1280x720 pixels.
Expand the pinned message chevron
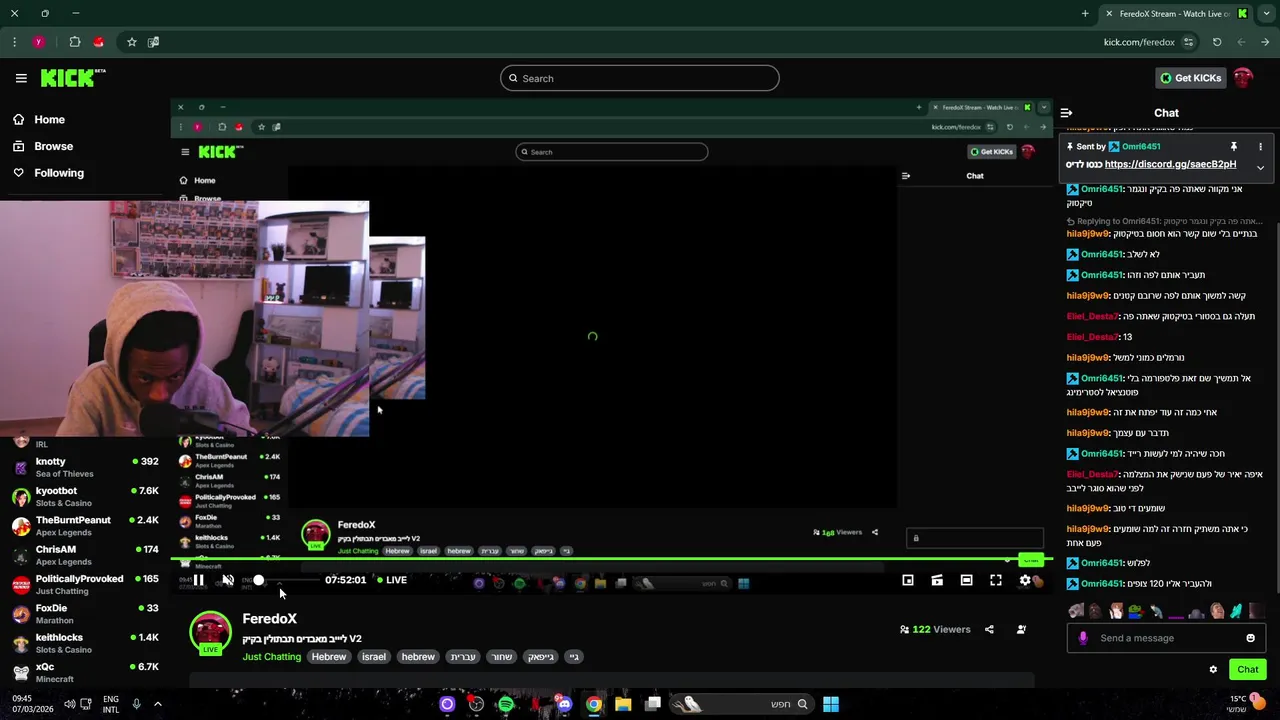[1260, 167]
